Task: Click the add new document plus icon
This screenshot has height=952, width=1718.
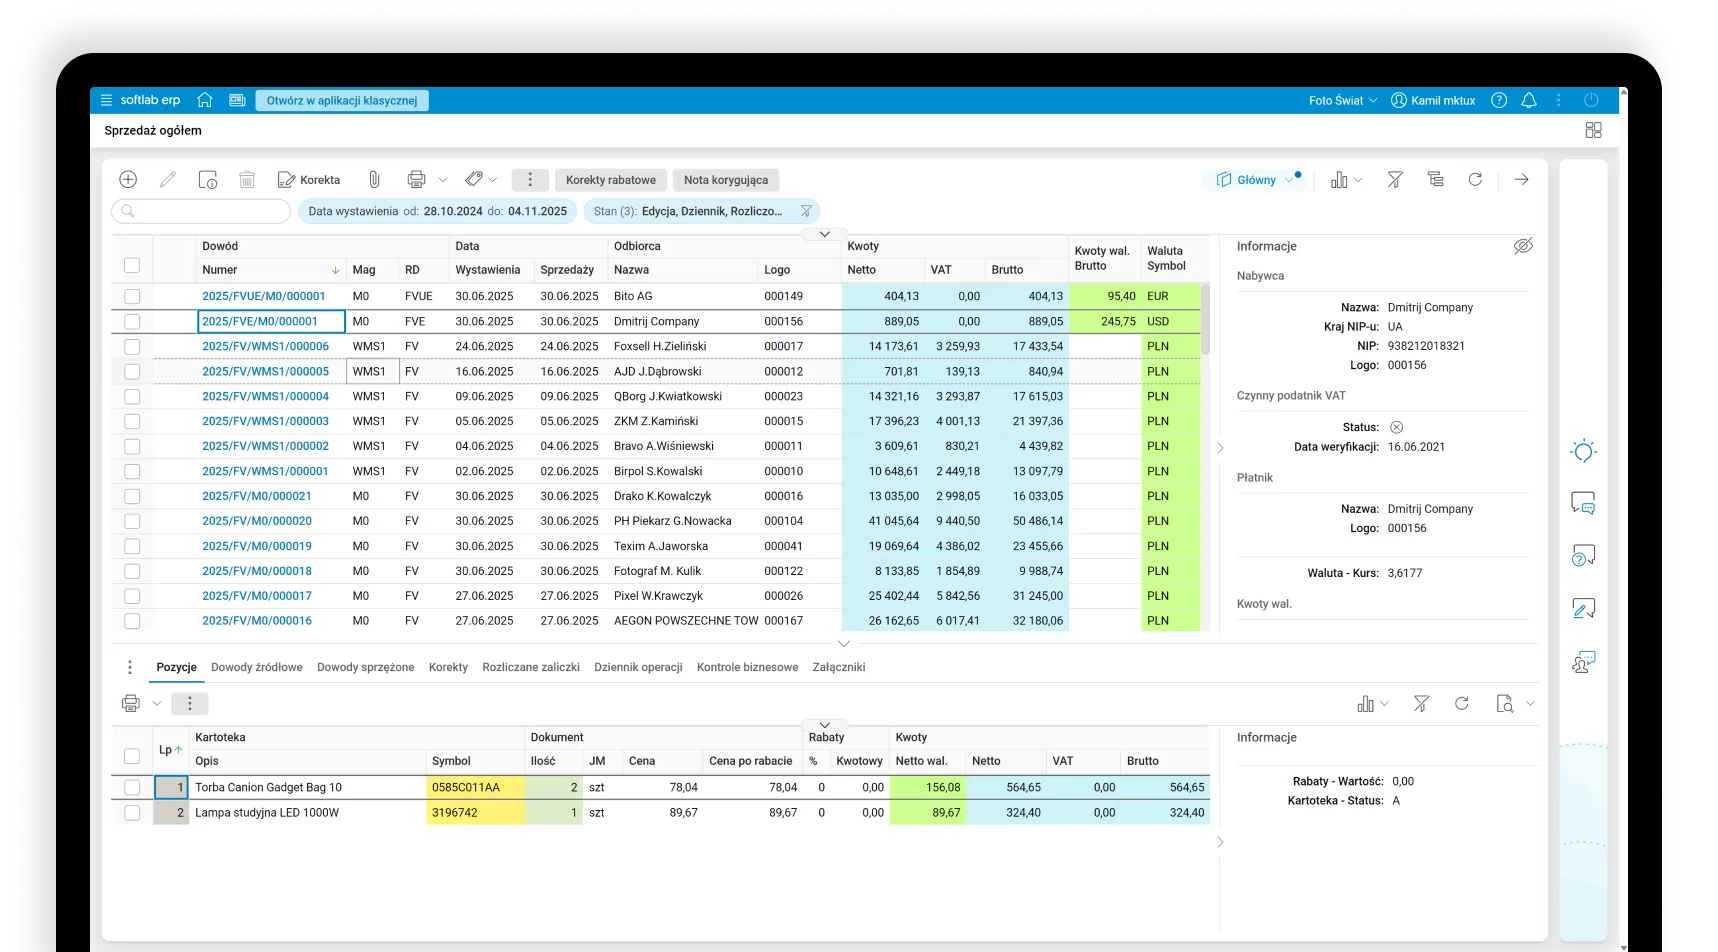Action: point(128,180)
